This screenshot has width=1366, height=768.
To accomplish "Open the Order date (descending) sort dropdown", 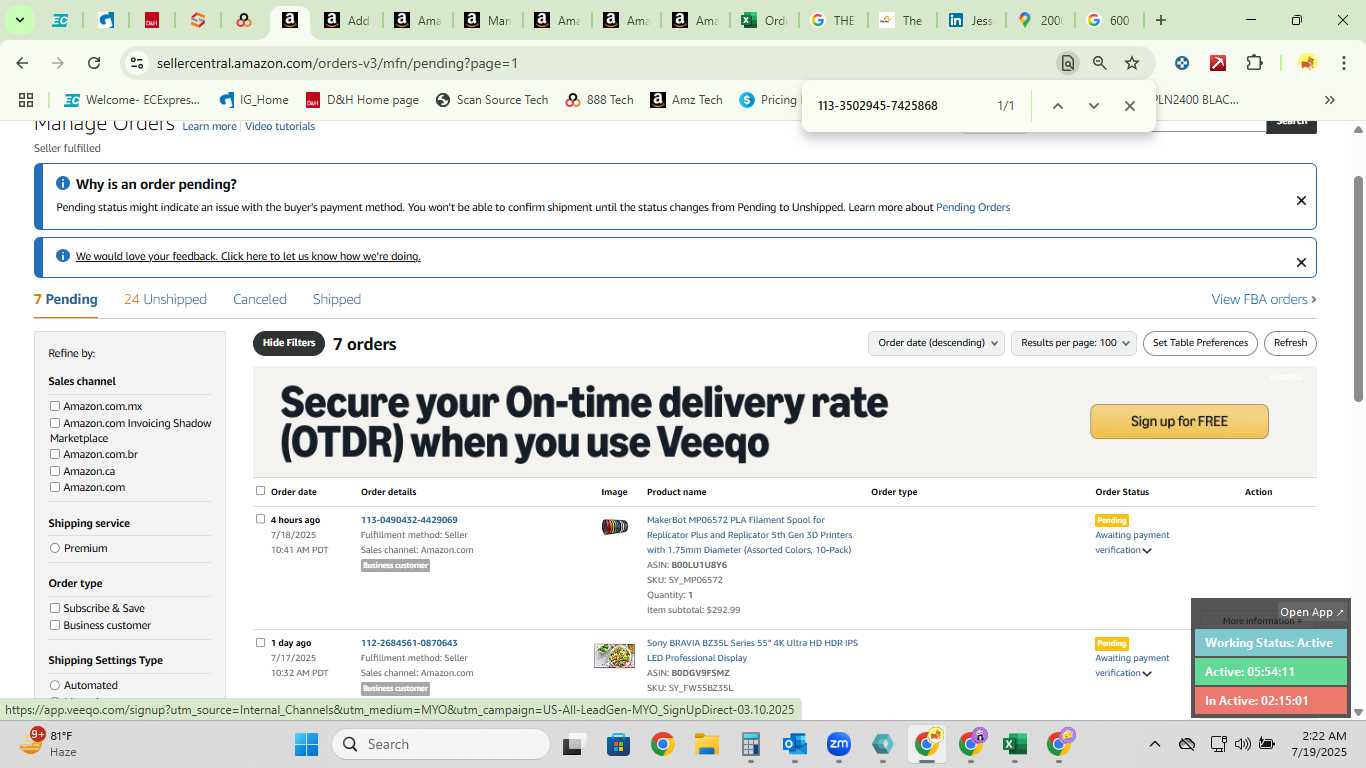I will click(x=936, y=343).
